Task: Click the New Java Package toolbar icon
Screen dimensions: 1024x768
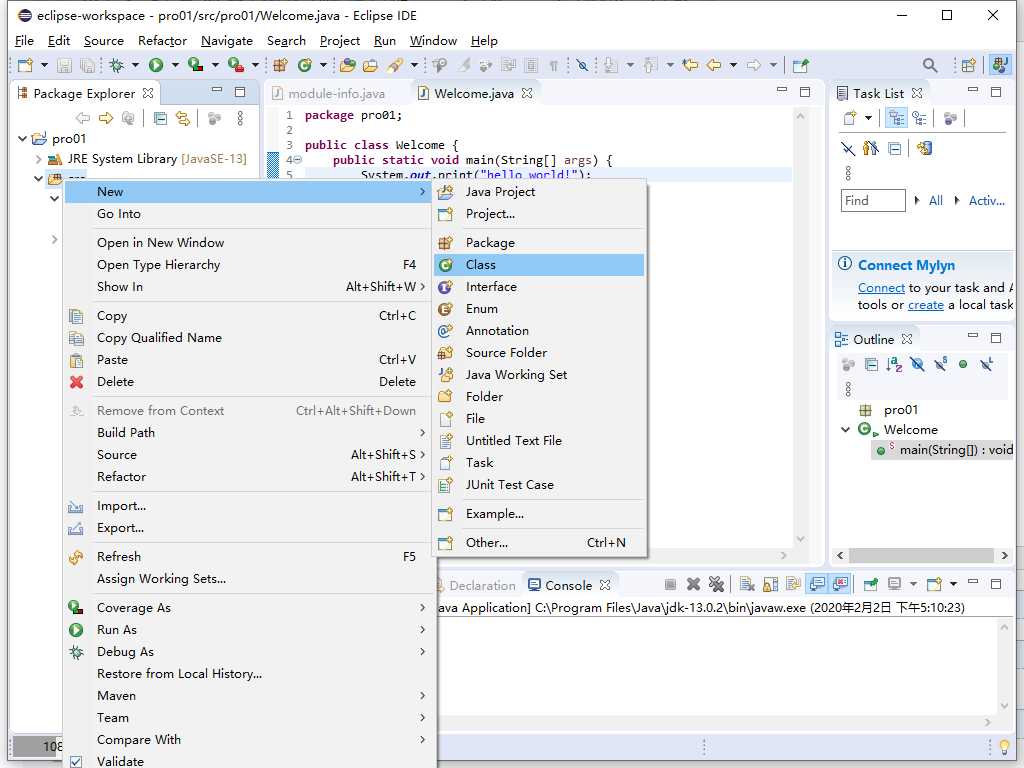Action: point(281,65)
